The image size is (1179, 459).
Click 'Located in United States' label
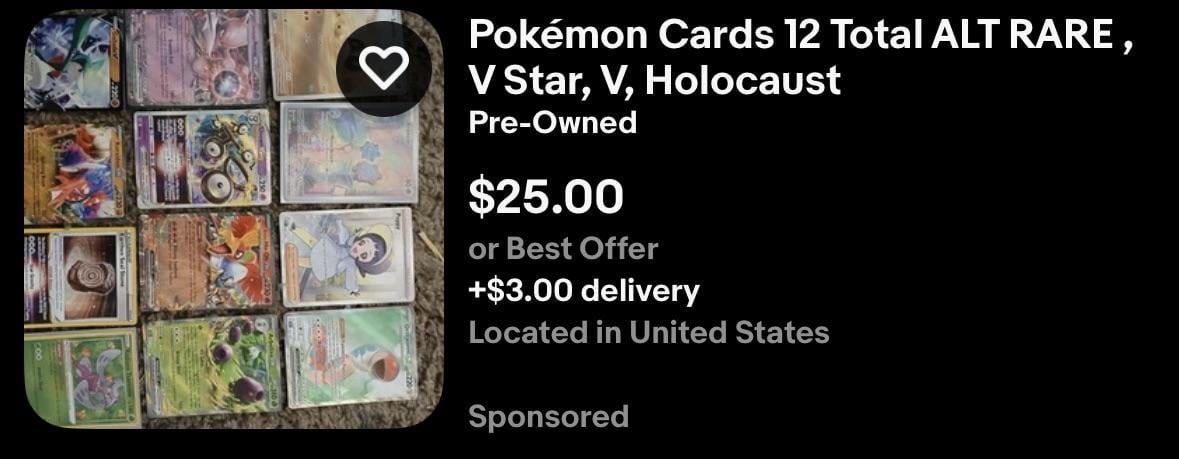[649, 332]
